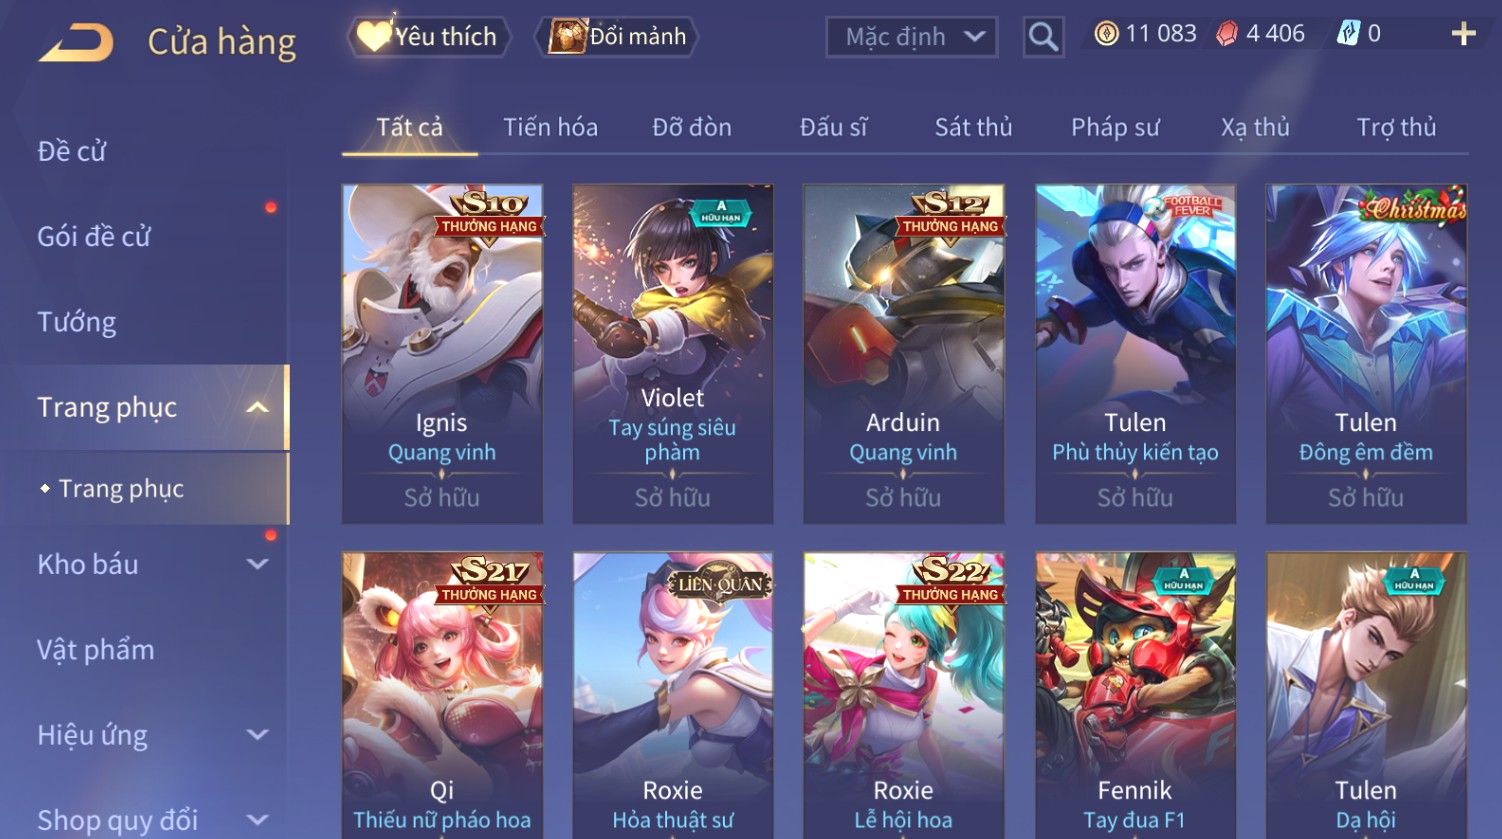Open Yêu thích heart favorites
Screen dimensions: 1502x839
click(x=429, y=37)
